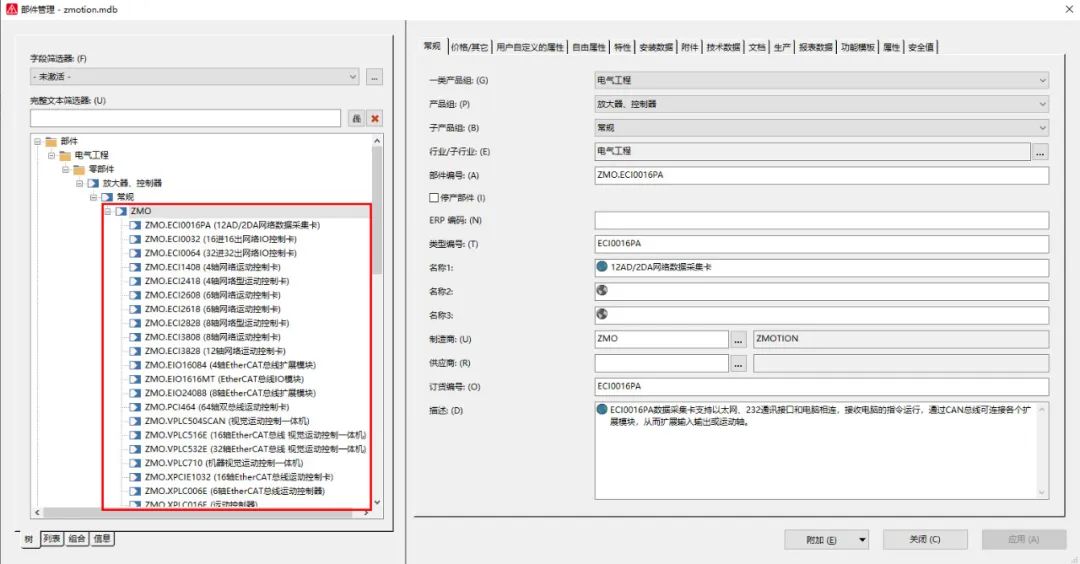The width and height of the screenshot is (1080, 564).
Task: Click into the 完整文本筛选器 input field
Action: tap(185, 118)
